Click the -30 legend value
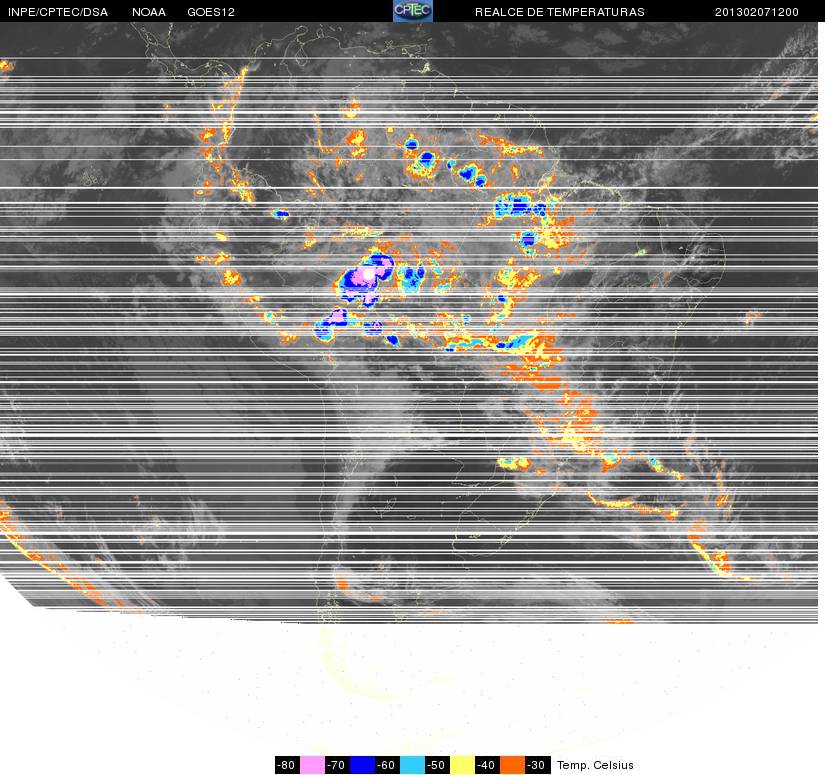Viewport: 825px width, 775px height. click(537, 765)
